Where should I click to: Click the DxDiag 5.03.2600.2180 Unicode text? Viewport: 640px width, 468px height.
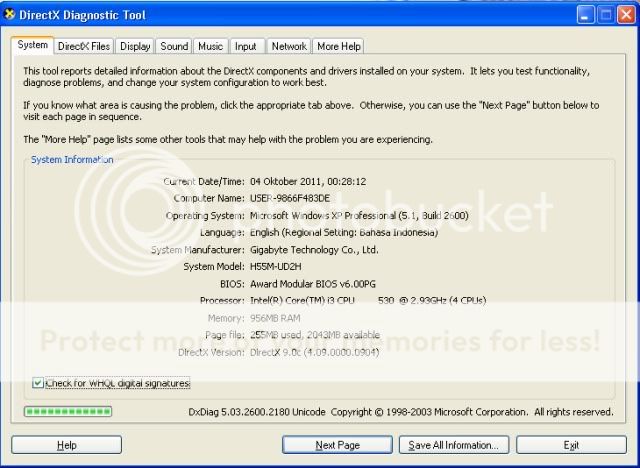click(x=257, y=412)
